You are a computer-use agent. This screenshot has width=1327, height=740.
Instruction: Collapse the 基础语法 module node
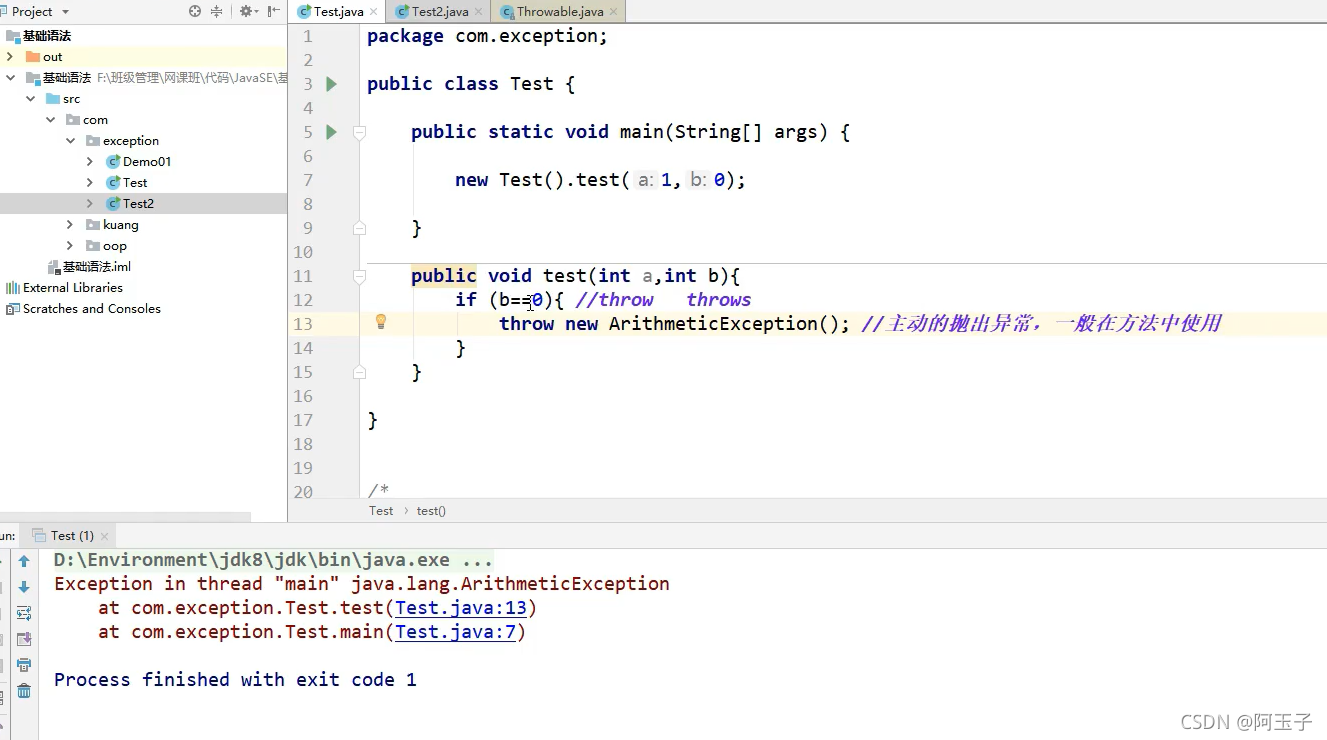(10, 78)
